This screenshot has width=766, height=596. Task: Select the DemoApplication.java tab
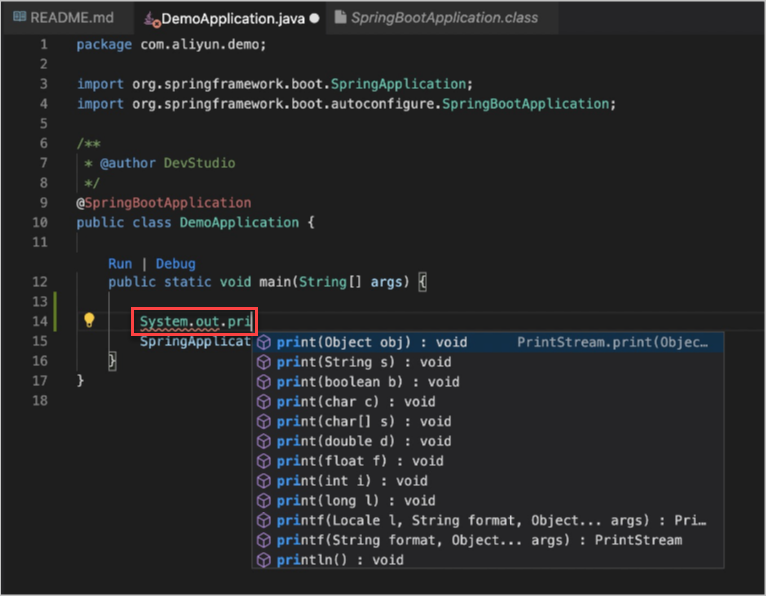click(x=231, y=19)
